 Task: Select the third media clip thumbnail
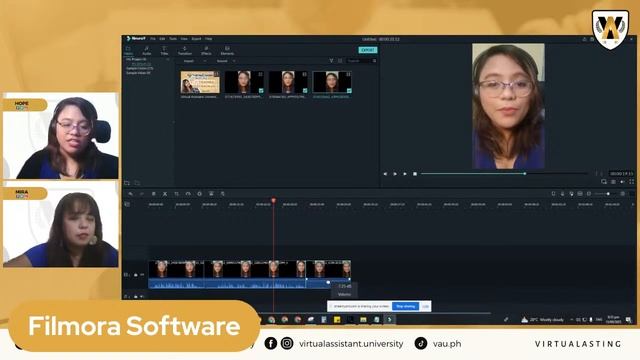point(288,82)
